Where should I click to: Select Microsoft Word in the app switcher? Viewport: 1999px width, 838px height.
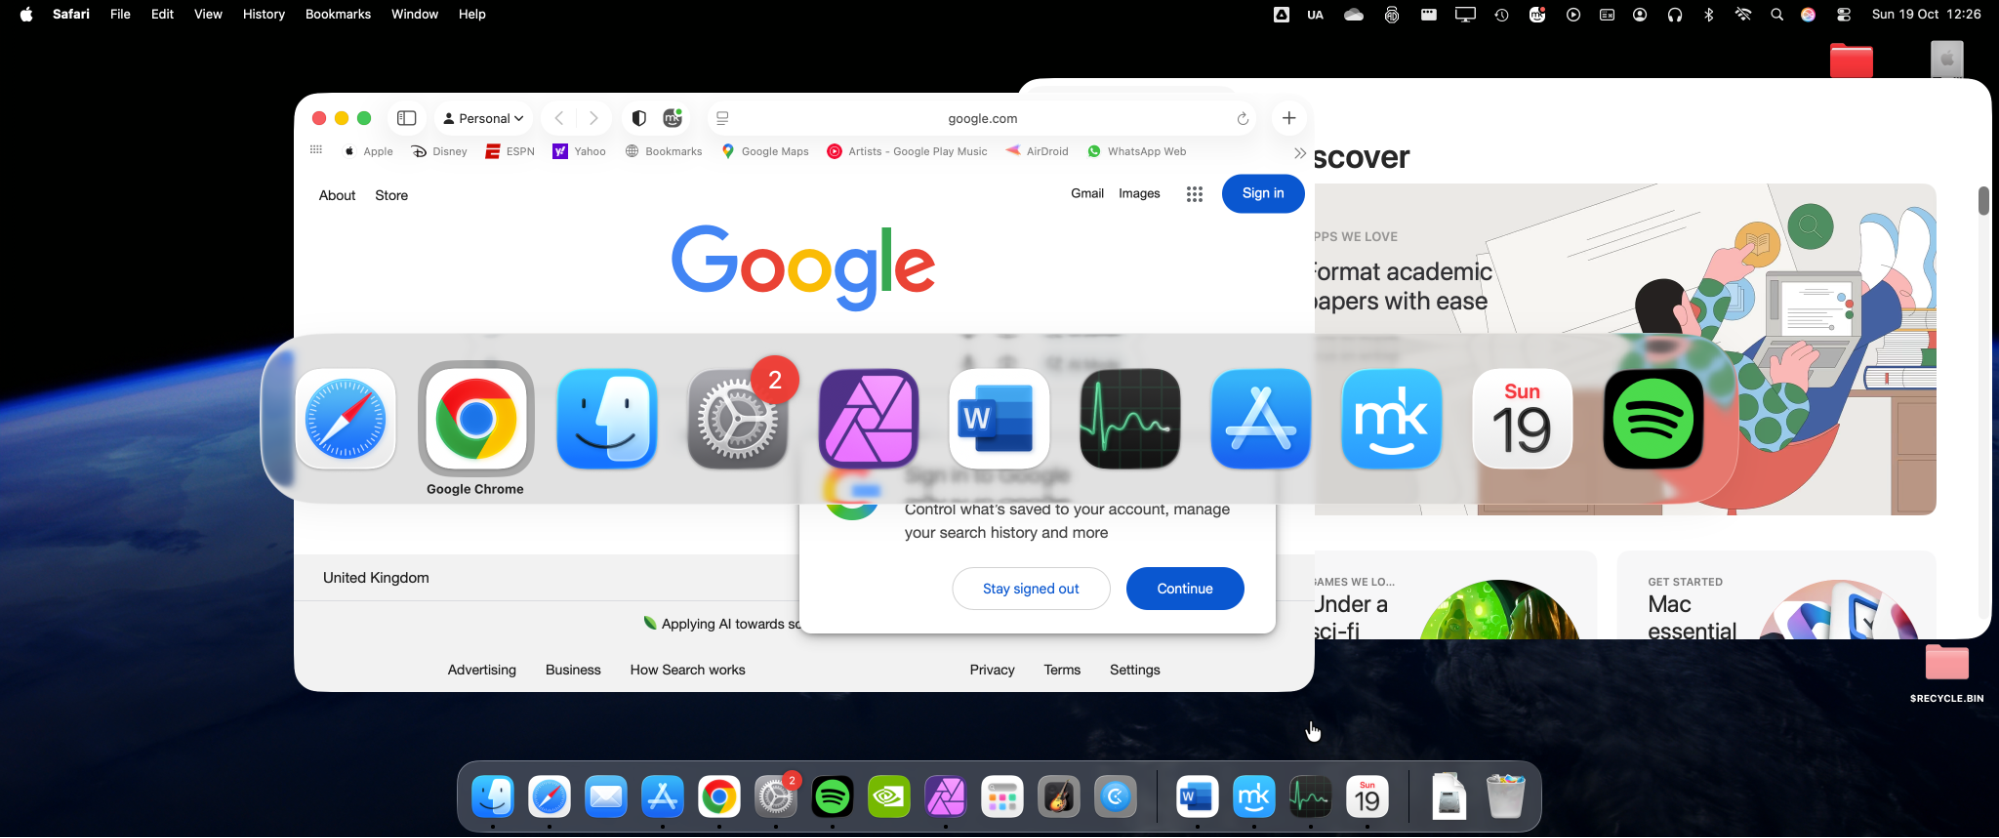(999, 419)
